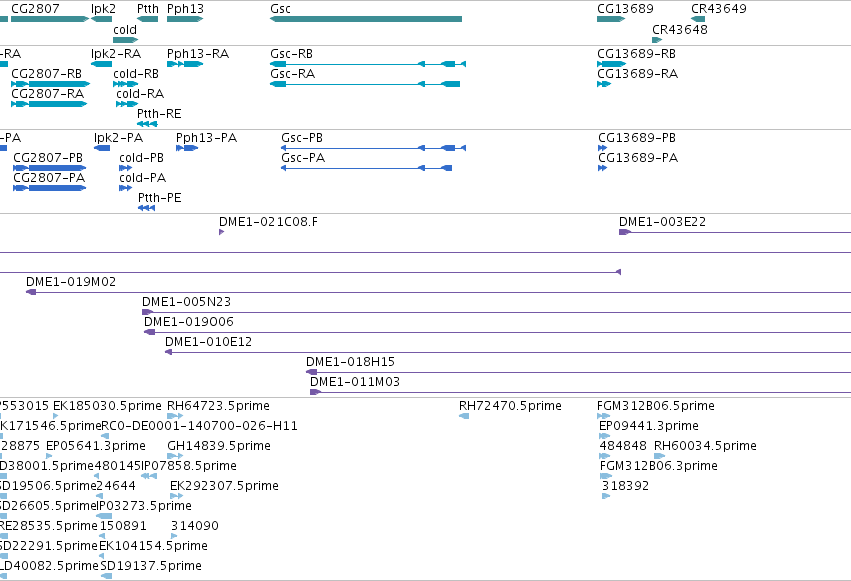Viewport: 851px width, 581px height.
Task: Select the CG2807-RA transcript label
Action: 48,94
